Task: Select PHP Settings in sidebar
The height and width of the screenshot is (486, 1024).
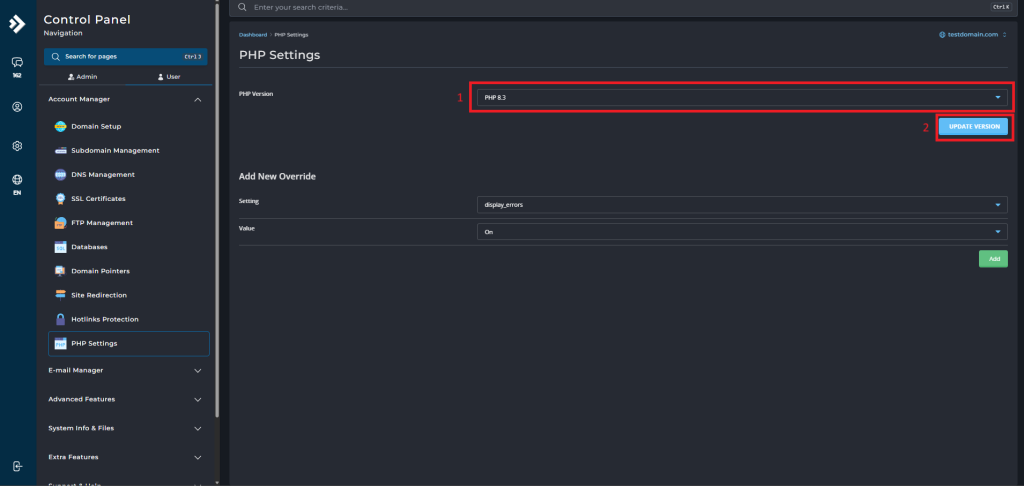Action: tap(129, 344)
